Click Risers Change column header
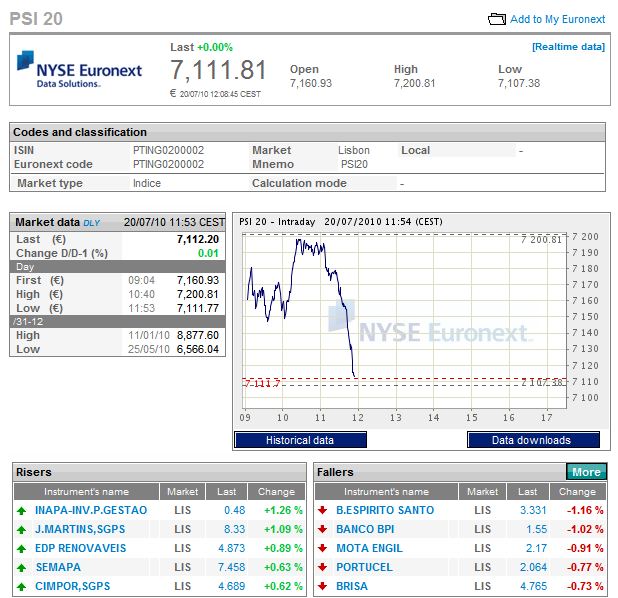Image resolution: width=618 pixels, height=598 pixels. [276, 492]
